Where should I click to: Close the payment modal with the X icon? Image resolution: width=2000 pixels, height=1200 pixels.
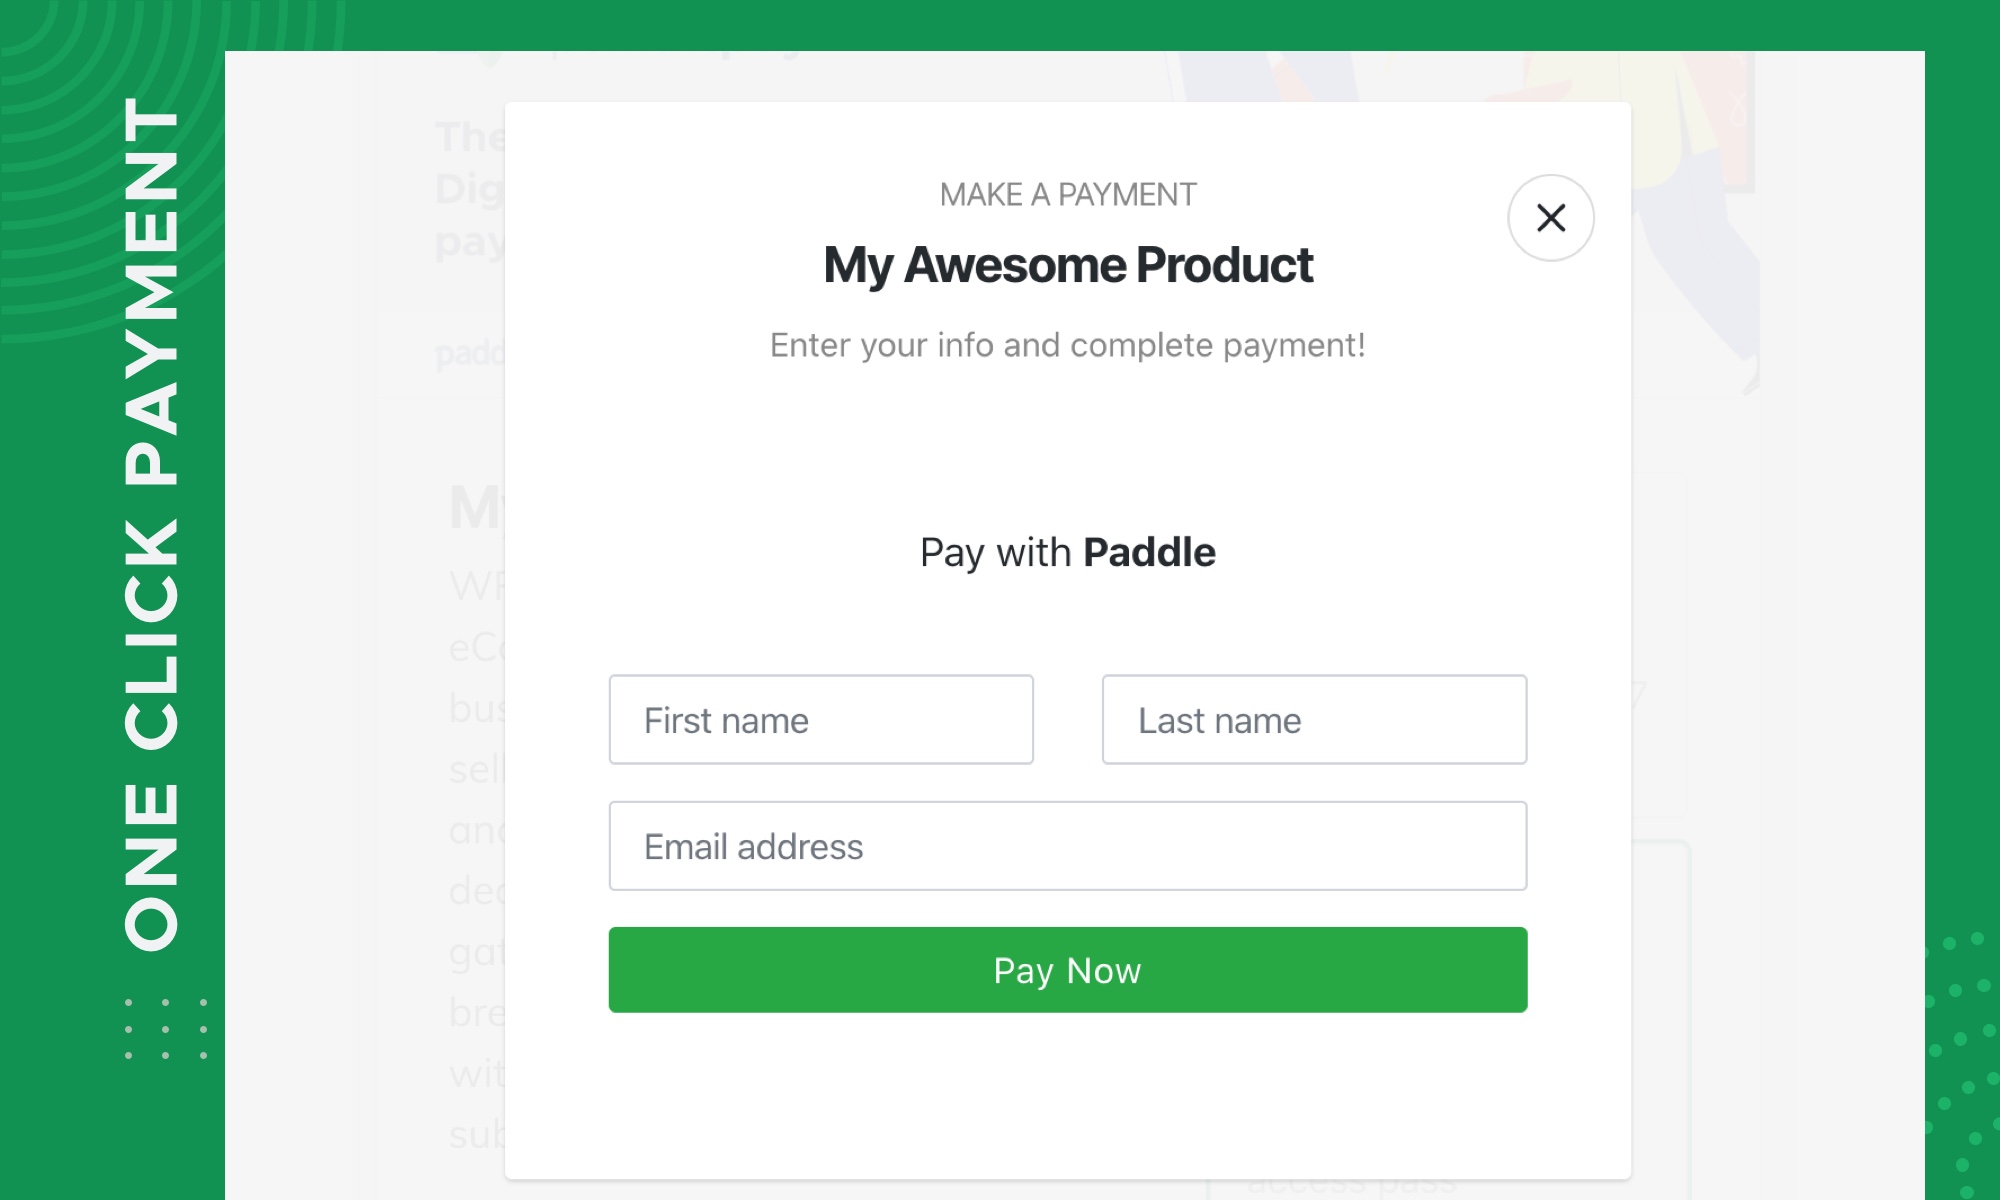pyautogui.click(x=1550, y=218)
